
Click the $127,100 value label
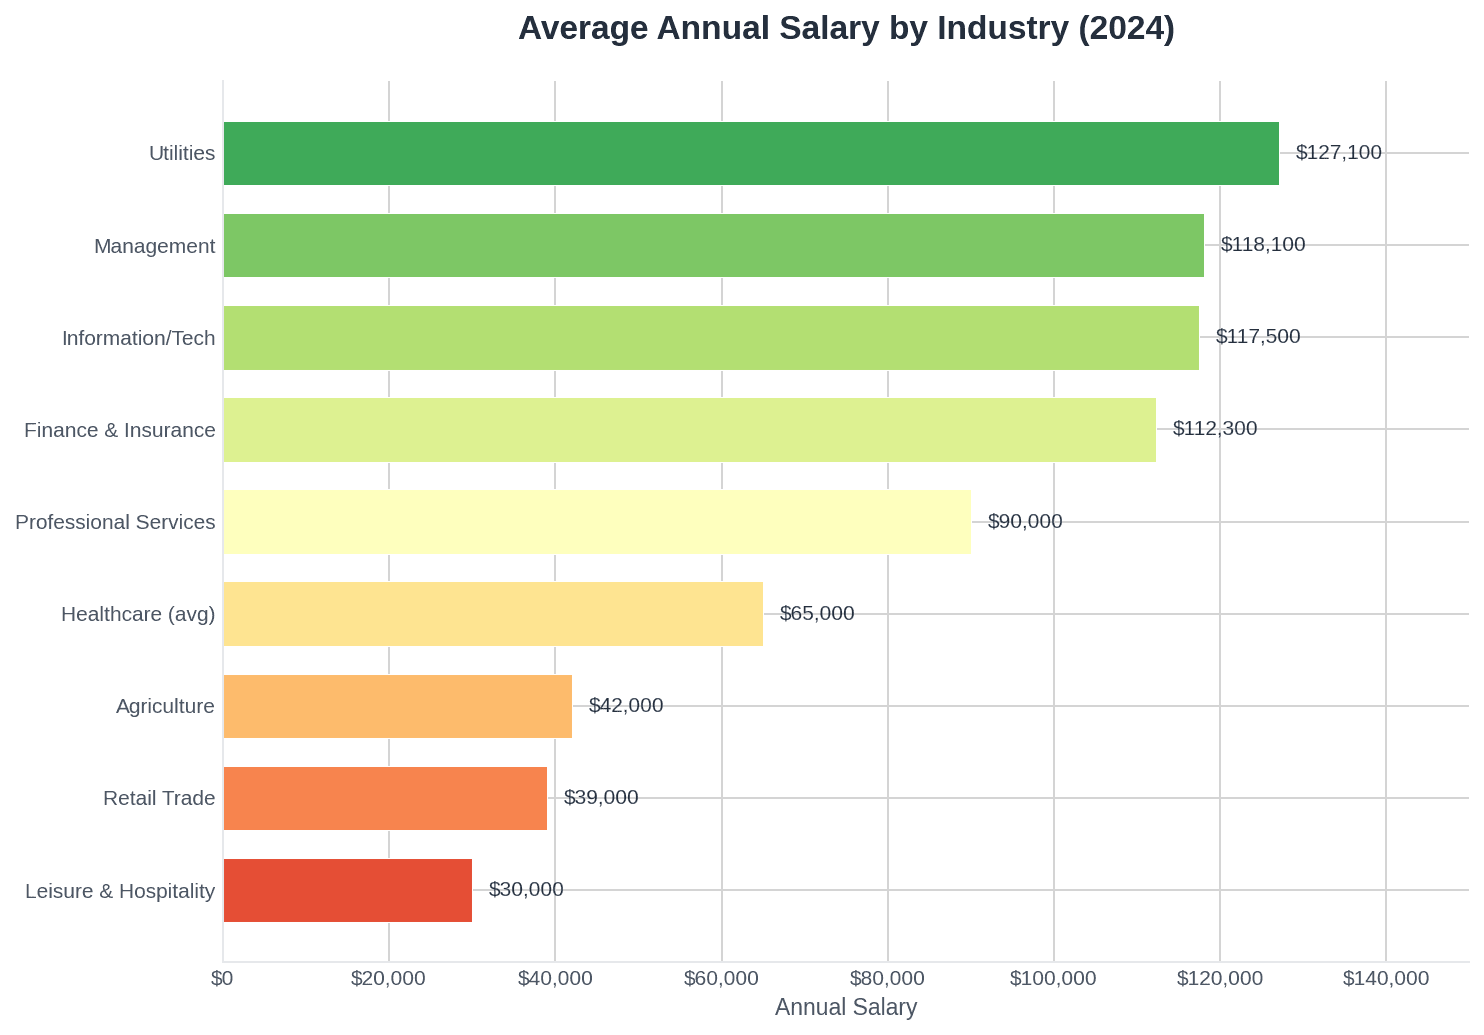[x=1339, y=152]
